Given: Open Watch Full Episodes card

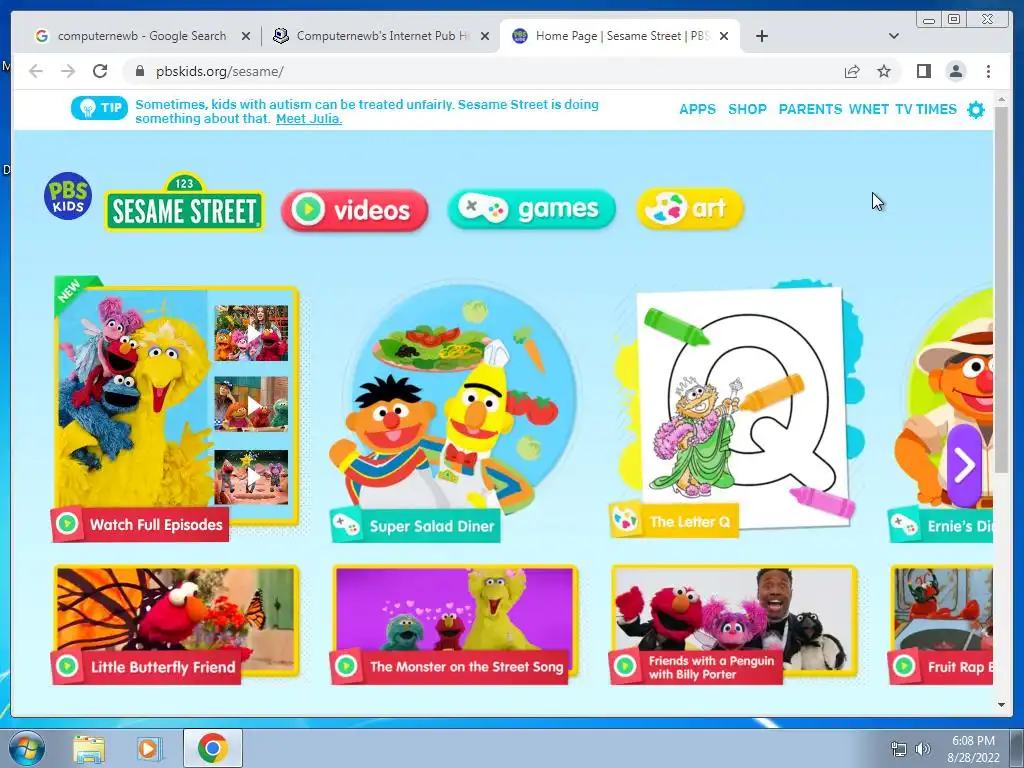Looking at the screenshot, I should click(x=176, y=408).
